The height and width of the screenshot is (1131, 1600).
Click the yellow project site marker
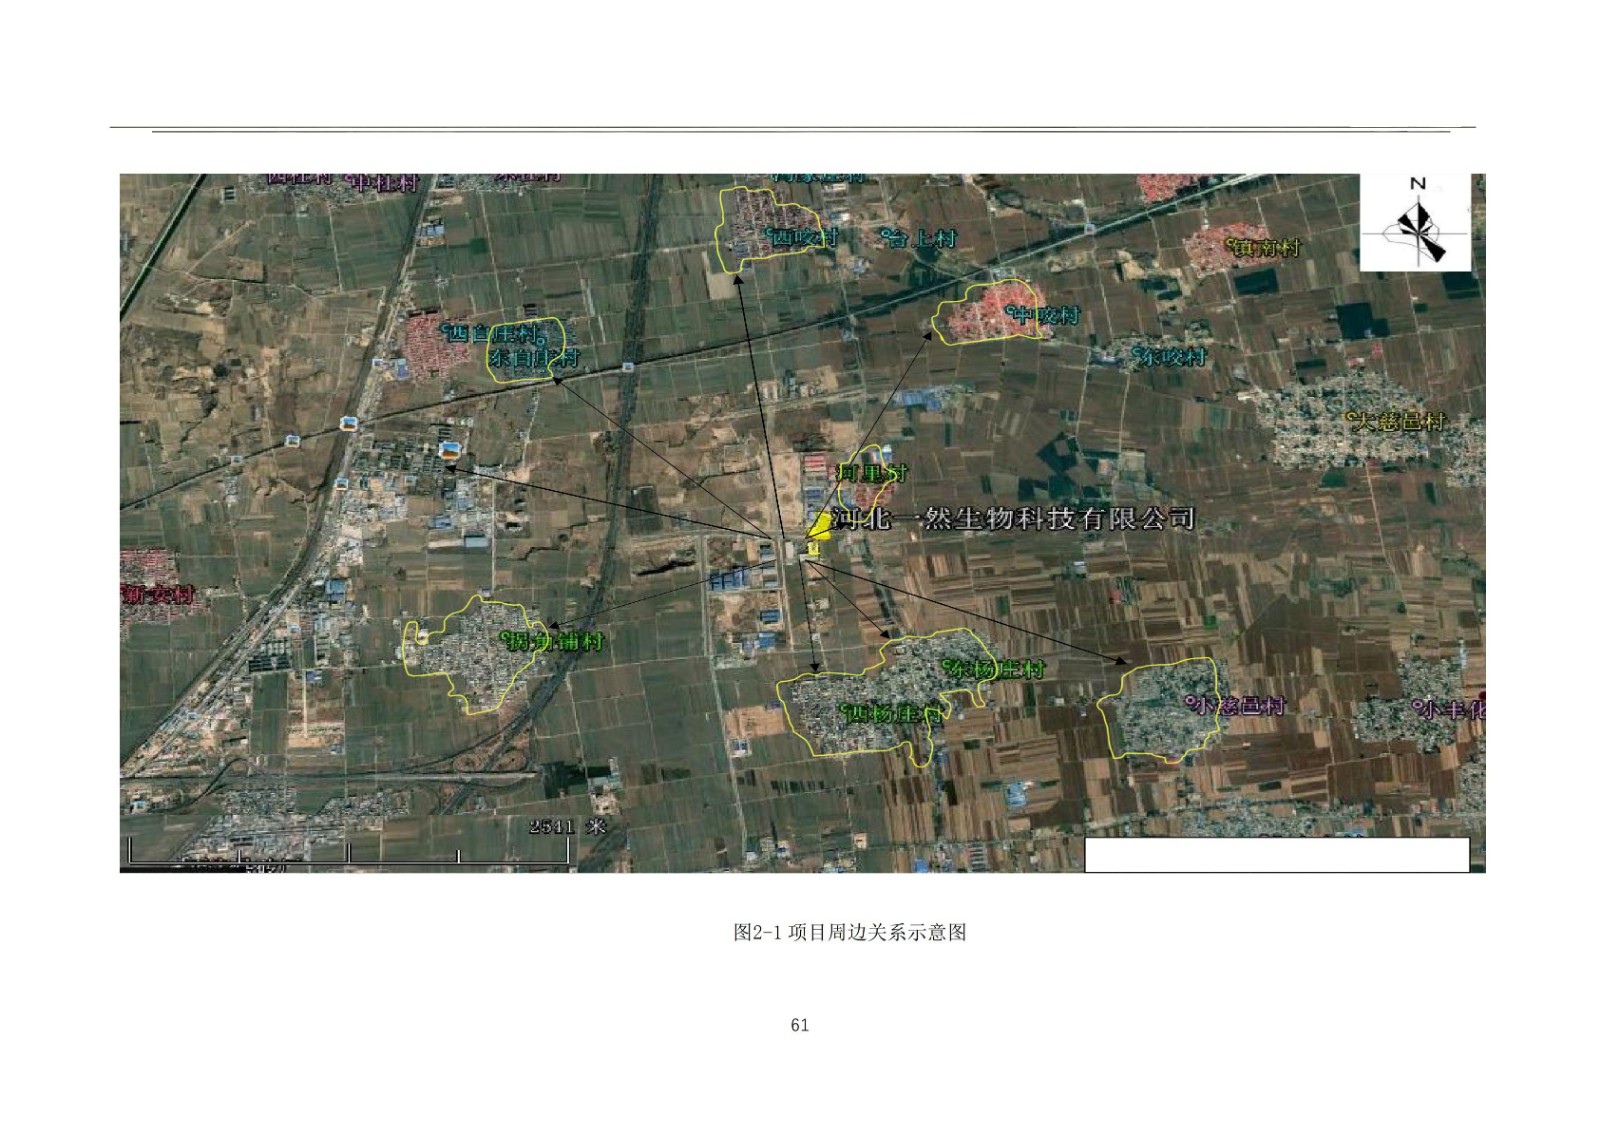tap(818, 527)
